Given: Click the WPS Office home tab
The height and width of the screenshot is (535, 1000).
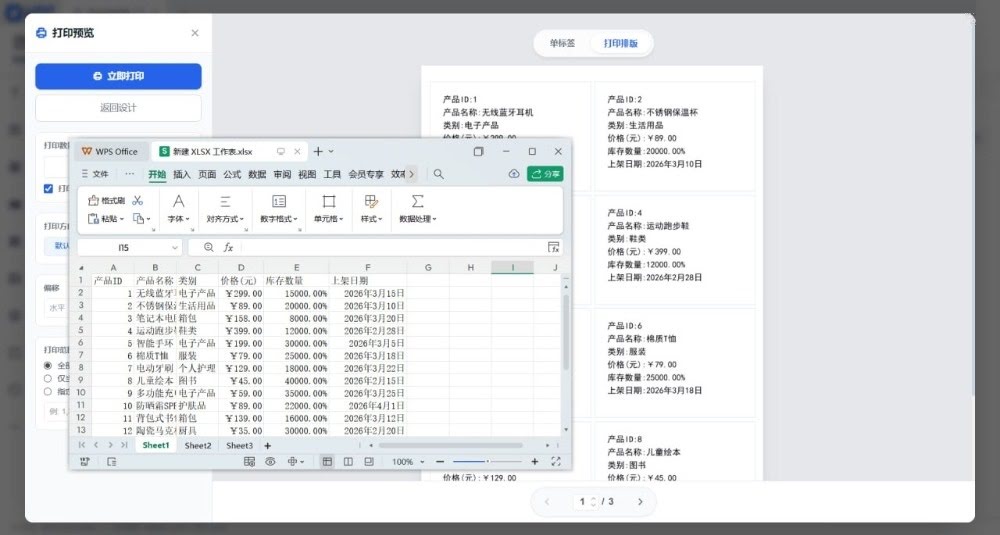Looking at the screenshot, I should (110, 152).
